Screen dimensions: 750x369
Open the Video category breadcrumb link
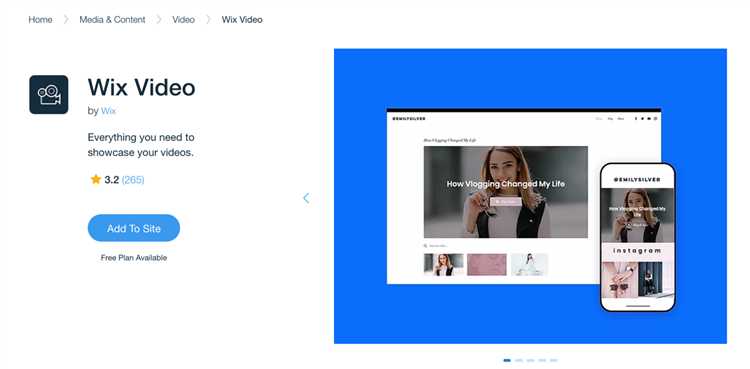click(184, 20)
